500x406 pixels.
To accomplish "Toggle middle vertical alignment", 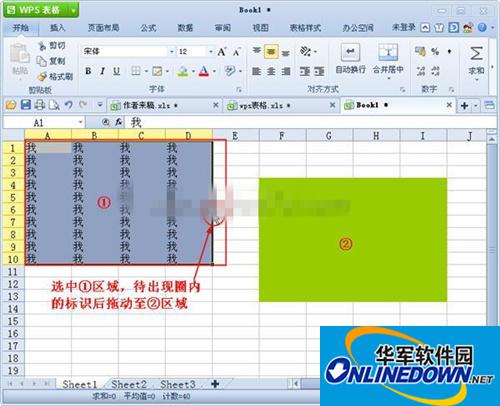I will point(271,52).
